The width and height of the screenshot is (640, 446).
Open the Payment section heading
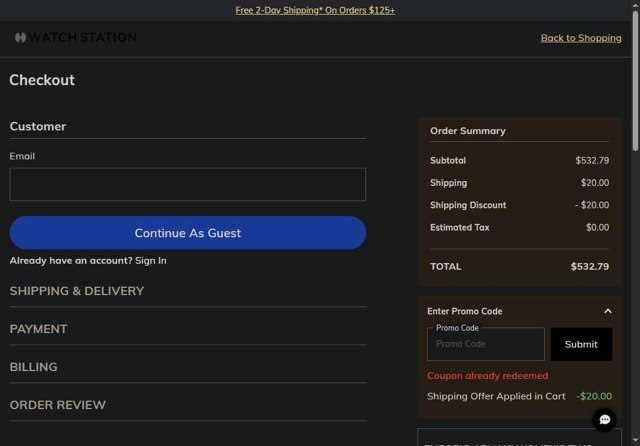tap(38, 329)
